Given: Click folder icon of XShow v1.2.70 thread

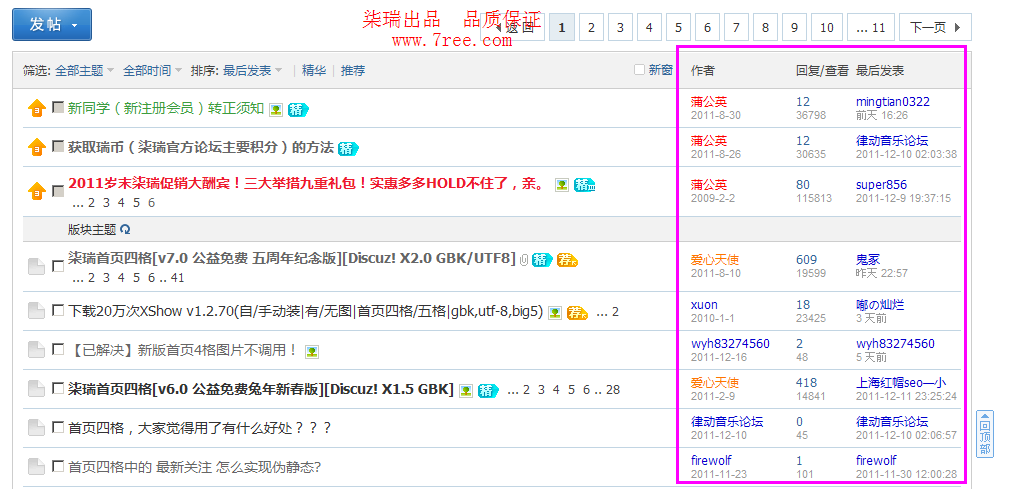Looking at the screenshot, I should (x=36, y=311).
